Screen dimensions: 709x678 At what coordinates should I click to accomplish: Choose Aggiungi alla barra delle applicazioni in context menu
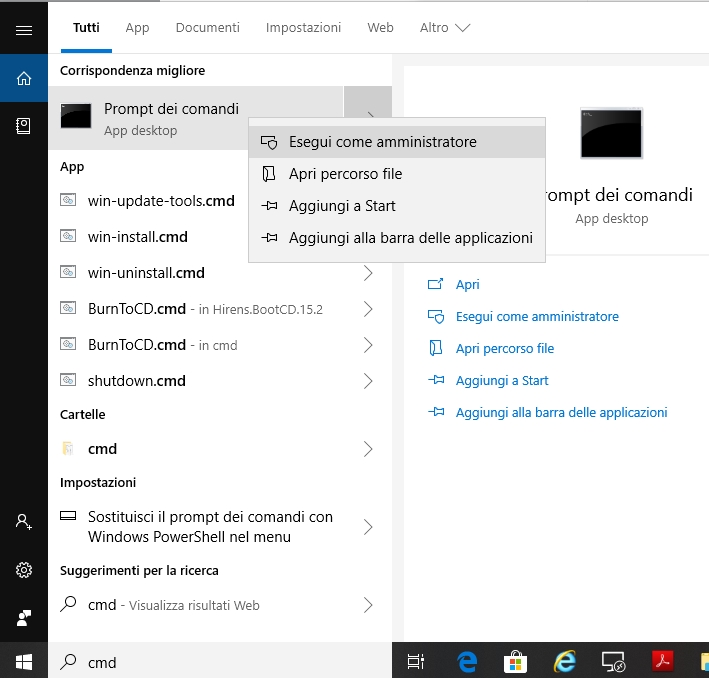pyautogui.click(x=397, y=238)
